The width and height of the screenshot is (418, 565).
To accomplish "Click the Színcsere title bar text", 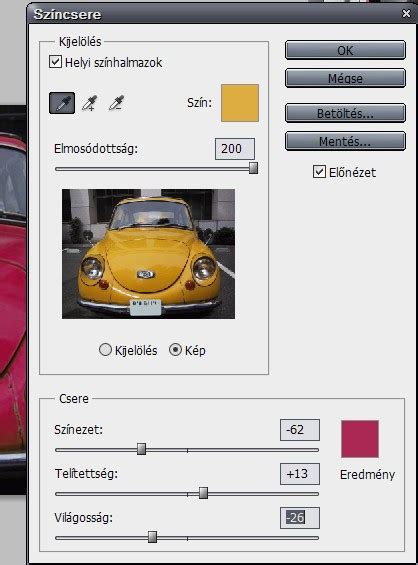I will point(67,14).
